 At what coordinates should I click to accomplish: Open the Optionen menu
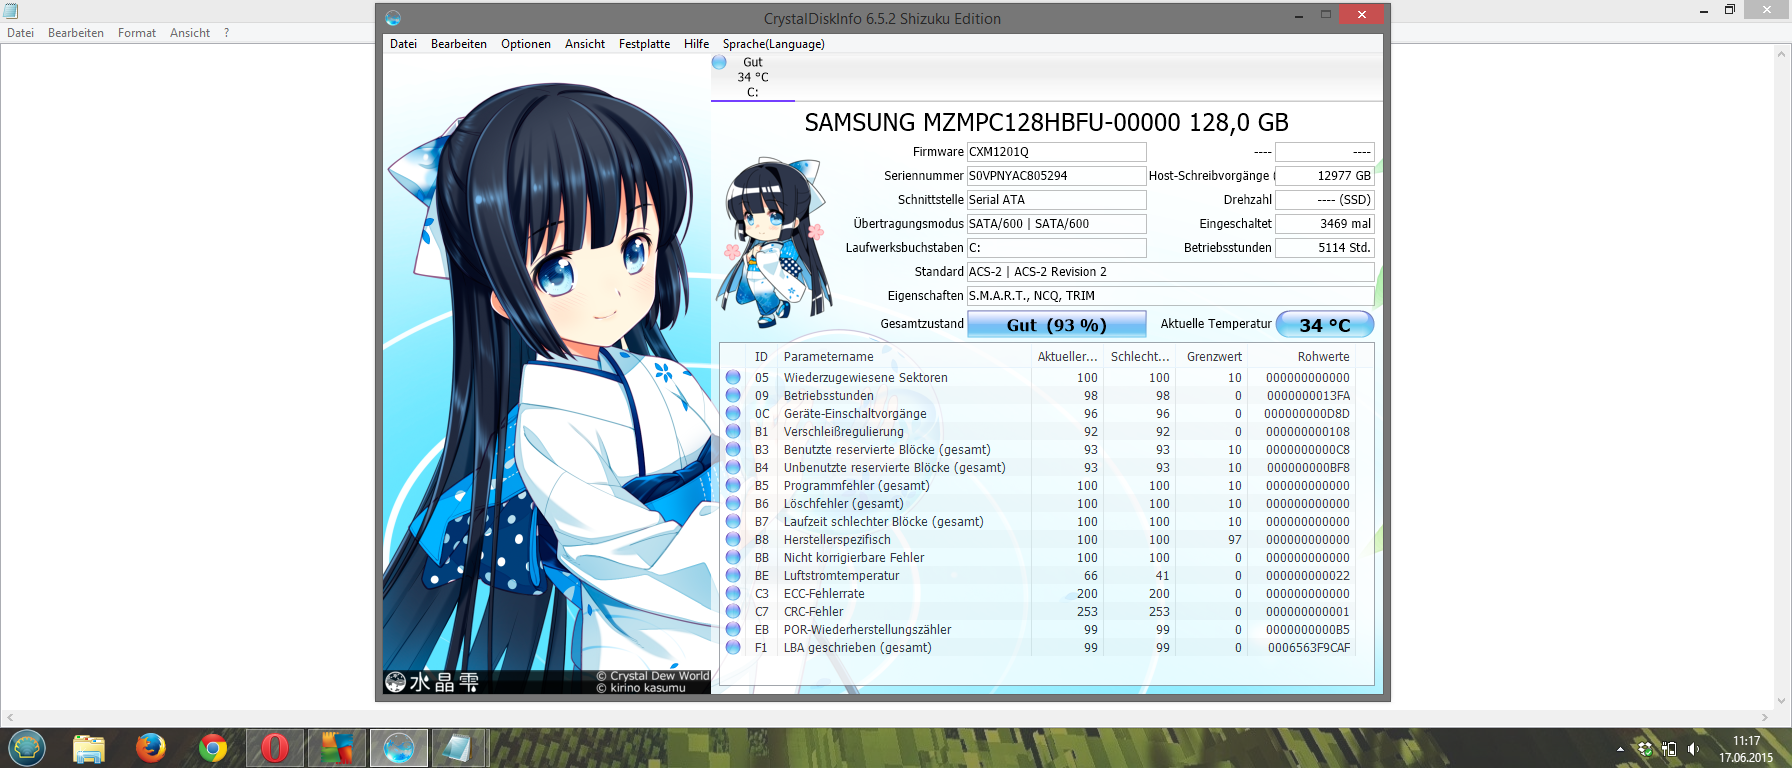click(526, 44)
